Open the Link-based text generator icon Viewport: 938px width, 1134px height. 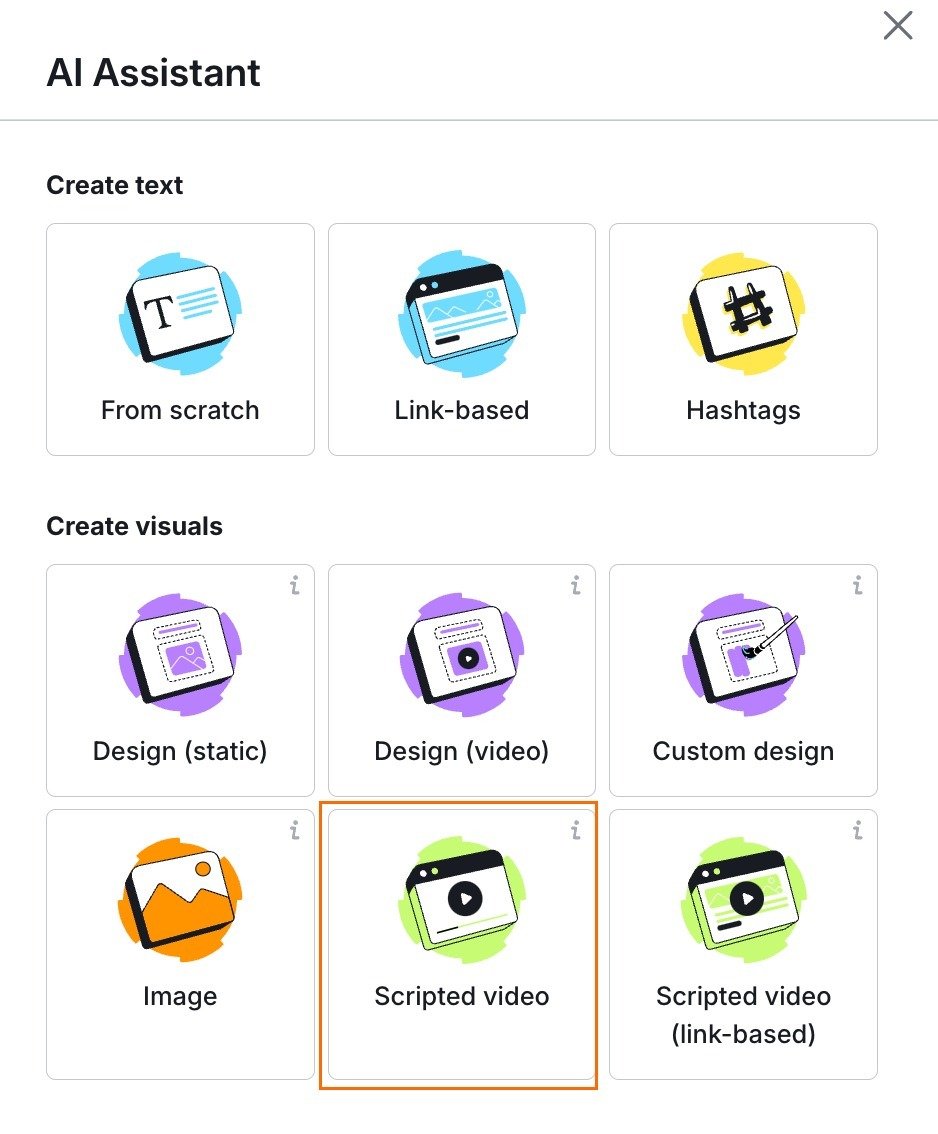click(461, 313)
